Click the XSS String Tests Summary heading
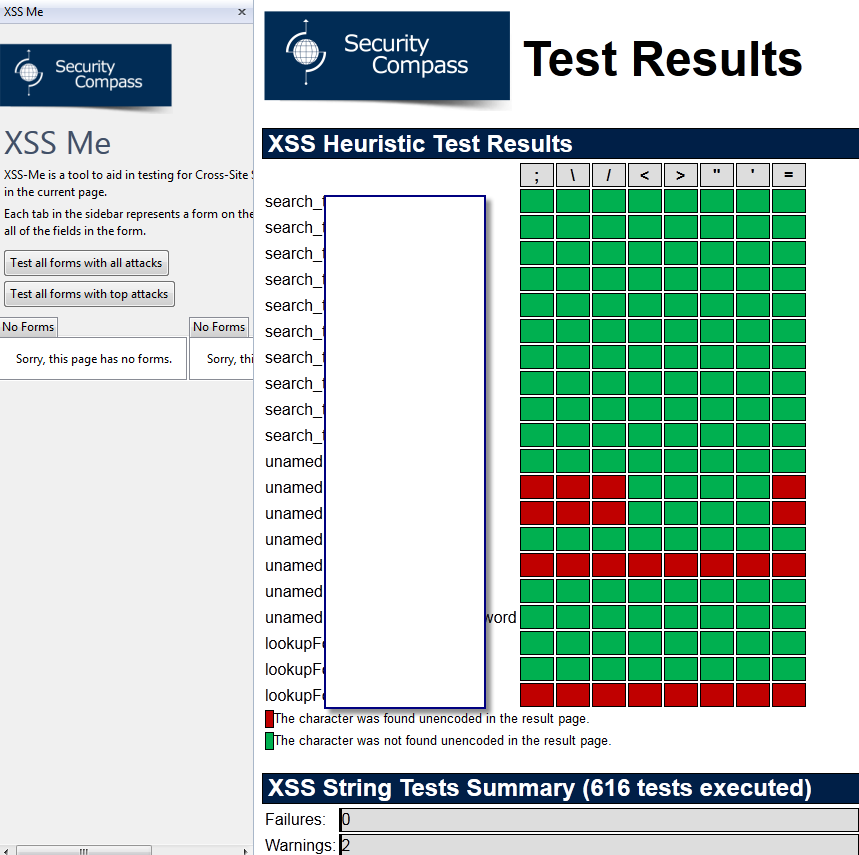Viewport: 859px width, 855px height. pyautogui.click(x=539, y=788)
